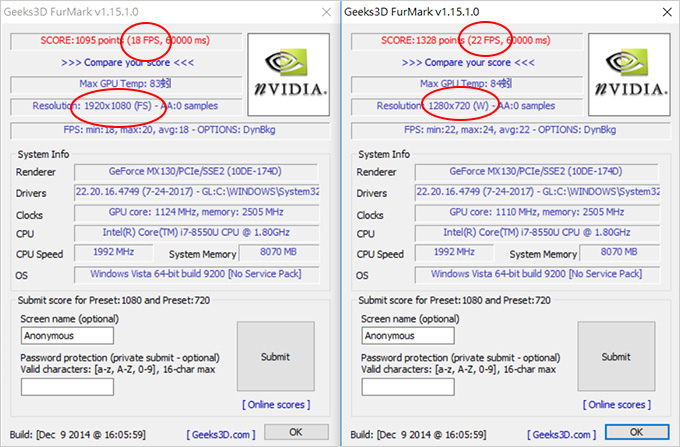Screen dimensions: 680x447
Task: Visit Geeks3D.com link in left window
Action: coord(221,434)
